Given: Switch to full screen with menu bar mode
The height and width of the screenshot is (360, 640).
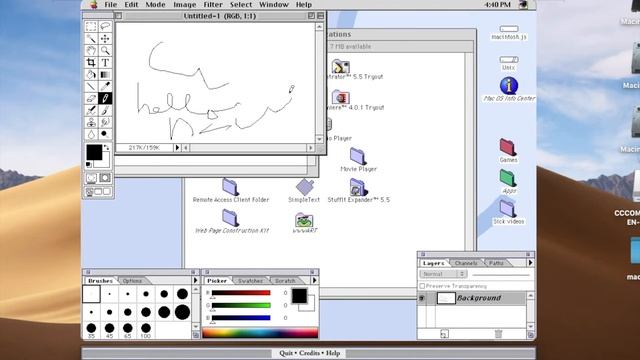Looking at the screenshot, I should coord(98,192).
